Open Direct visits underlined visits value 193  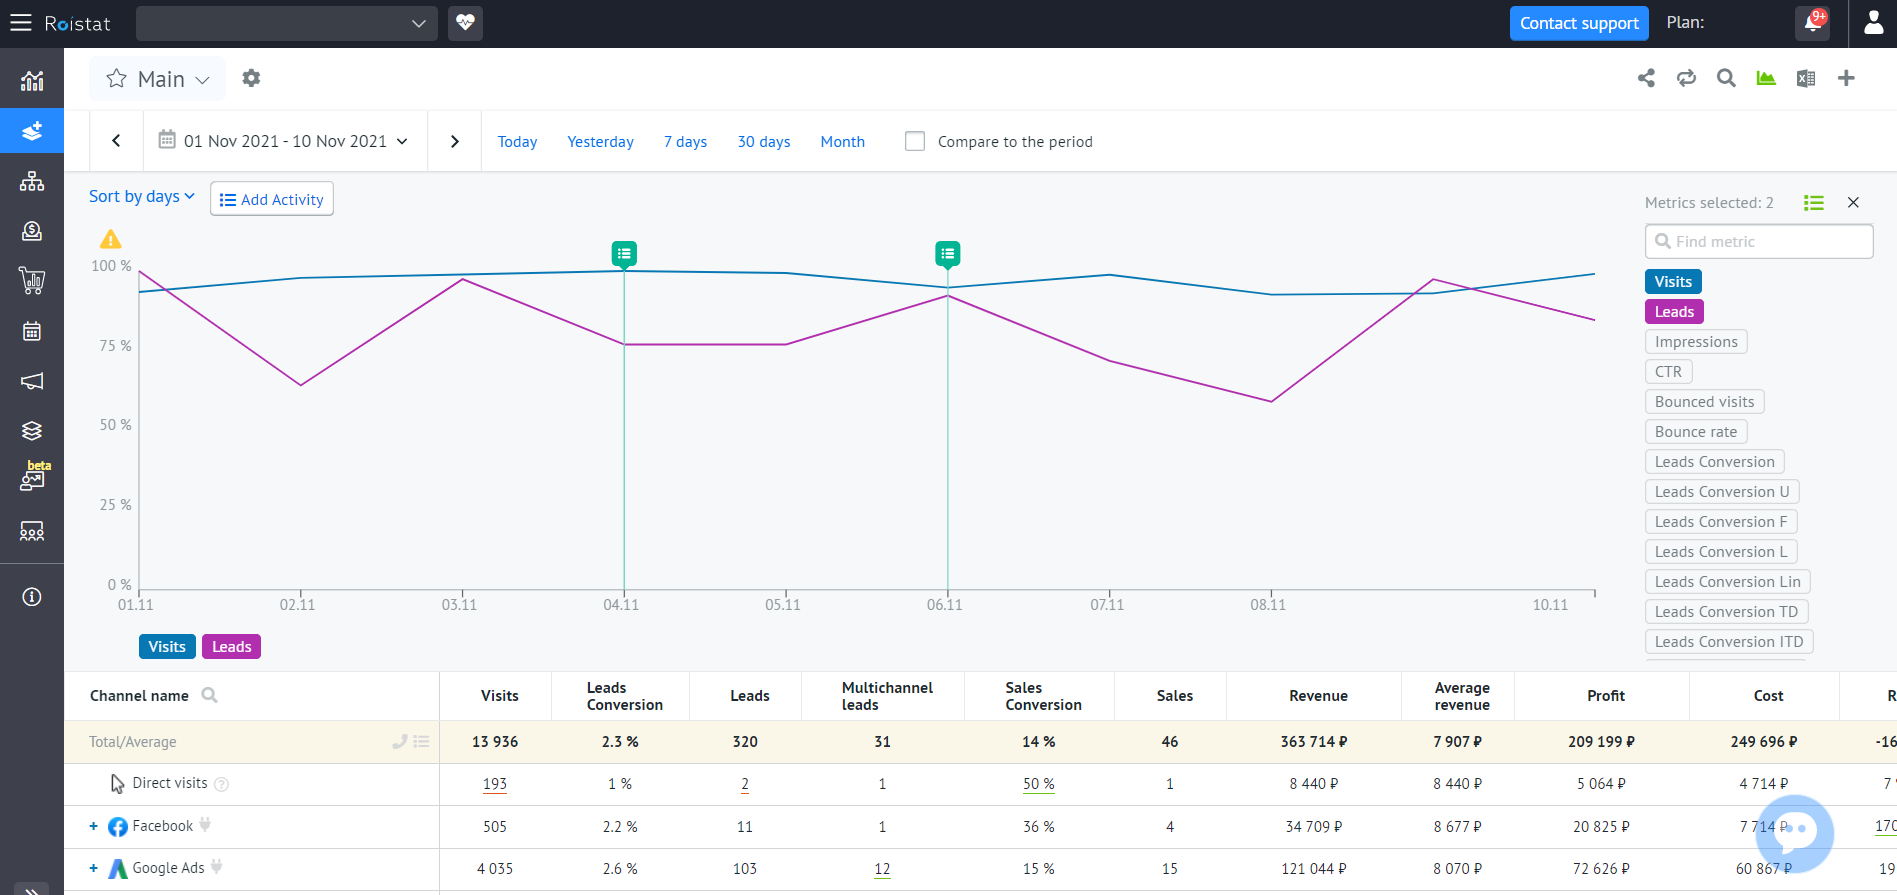coord(495,784)
